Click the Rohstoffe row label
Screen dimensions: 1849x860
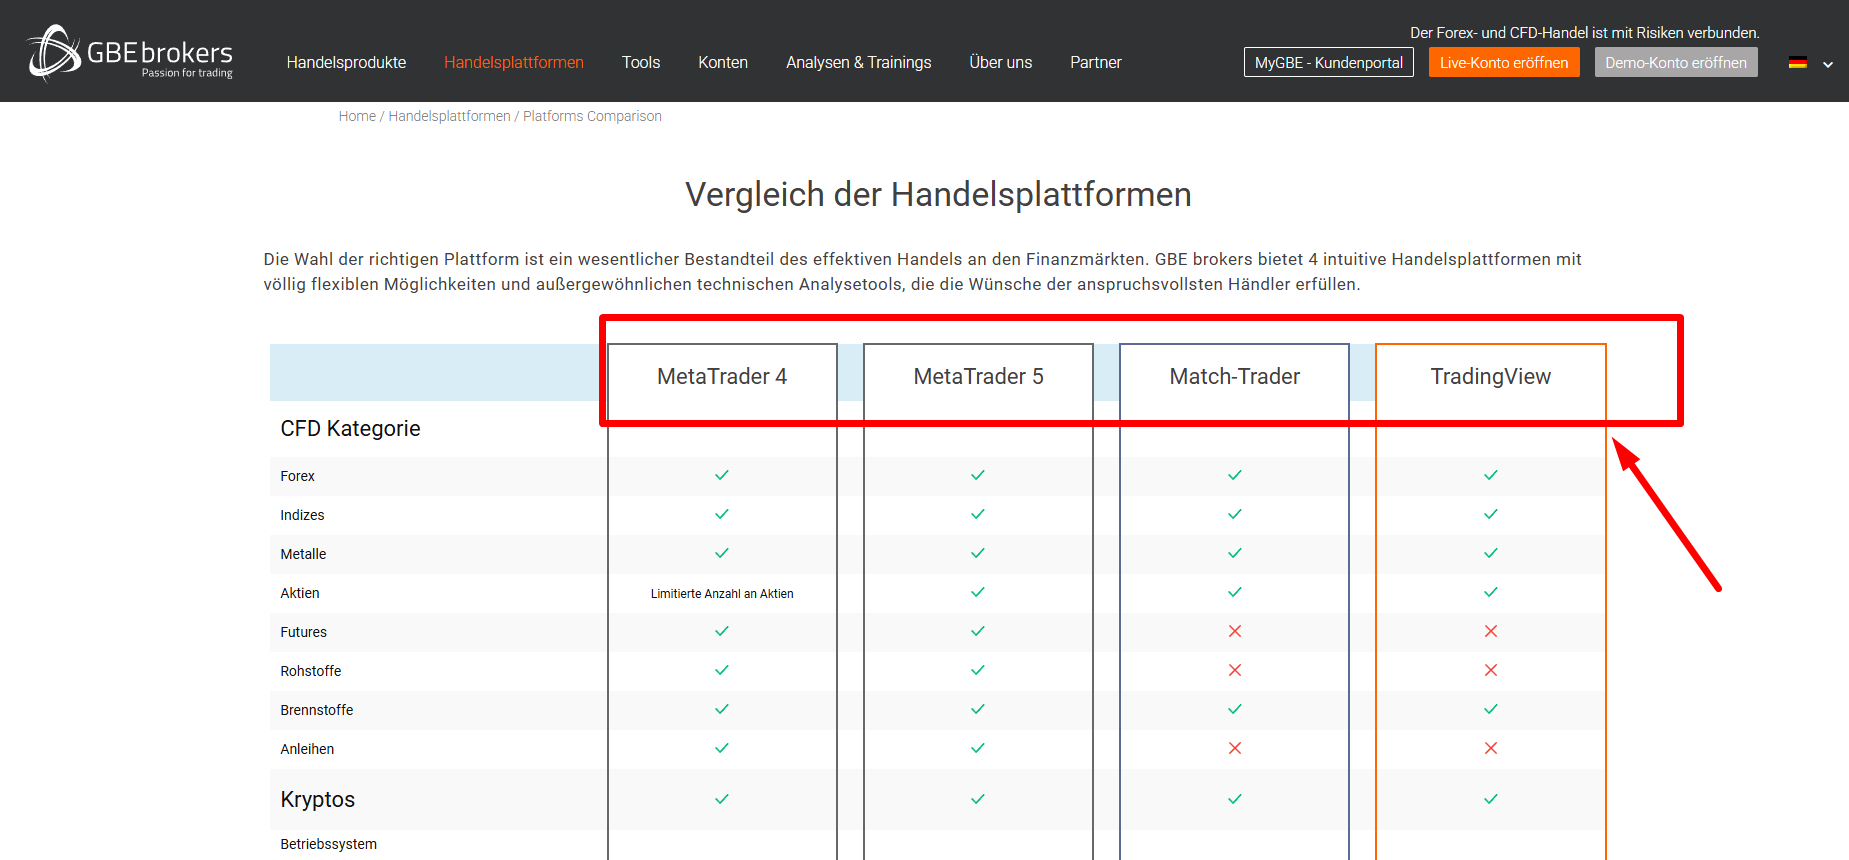pyautogui.click(x=310, y=671)
